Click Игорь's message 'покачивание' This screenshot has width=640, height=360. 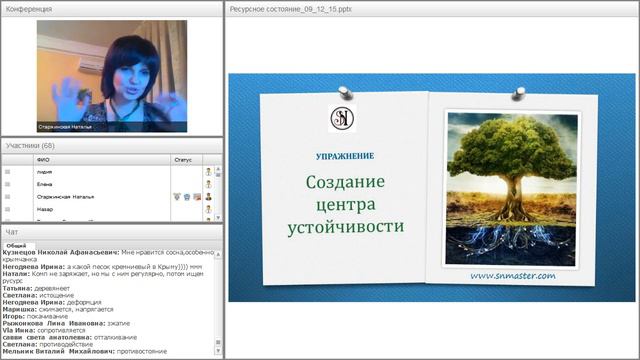coord(35,316)
